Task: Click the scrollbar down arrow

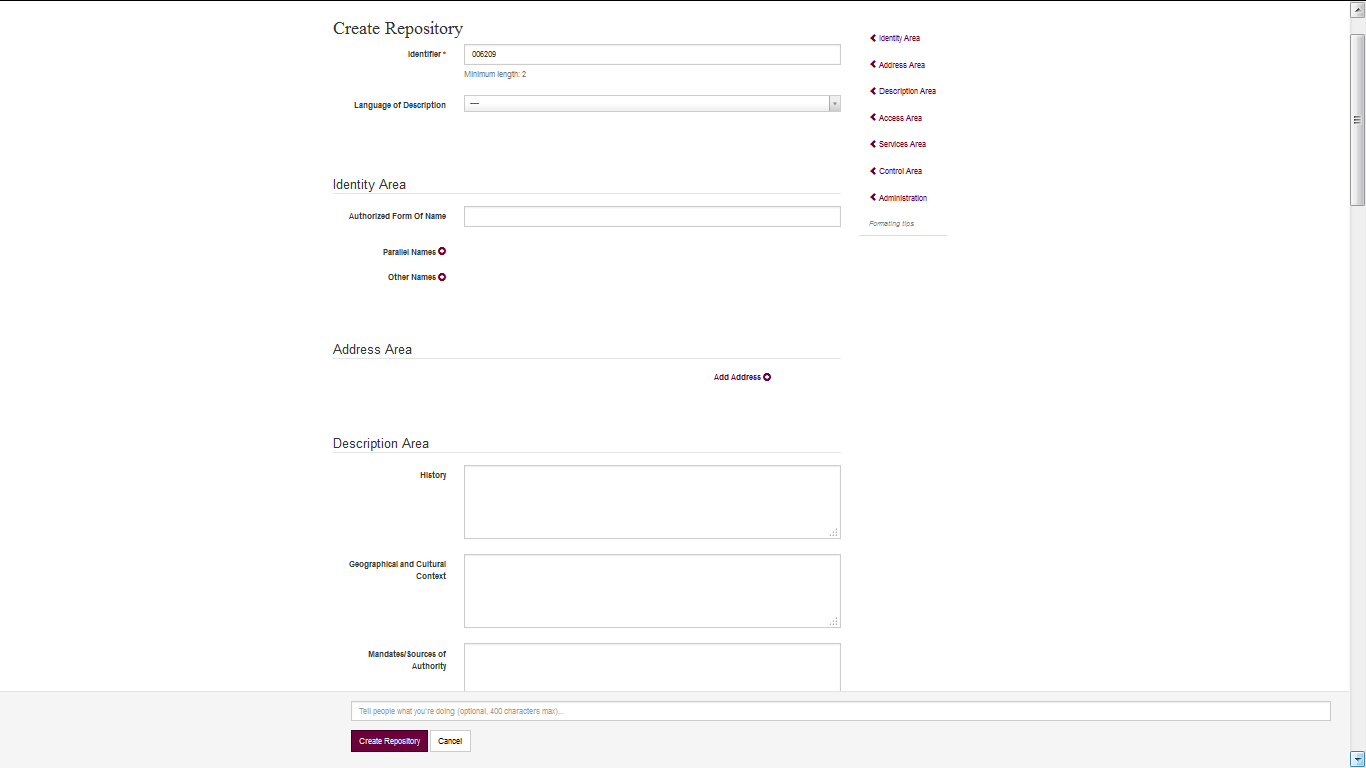Action: (1358, 760)
